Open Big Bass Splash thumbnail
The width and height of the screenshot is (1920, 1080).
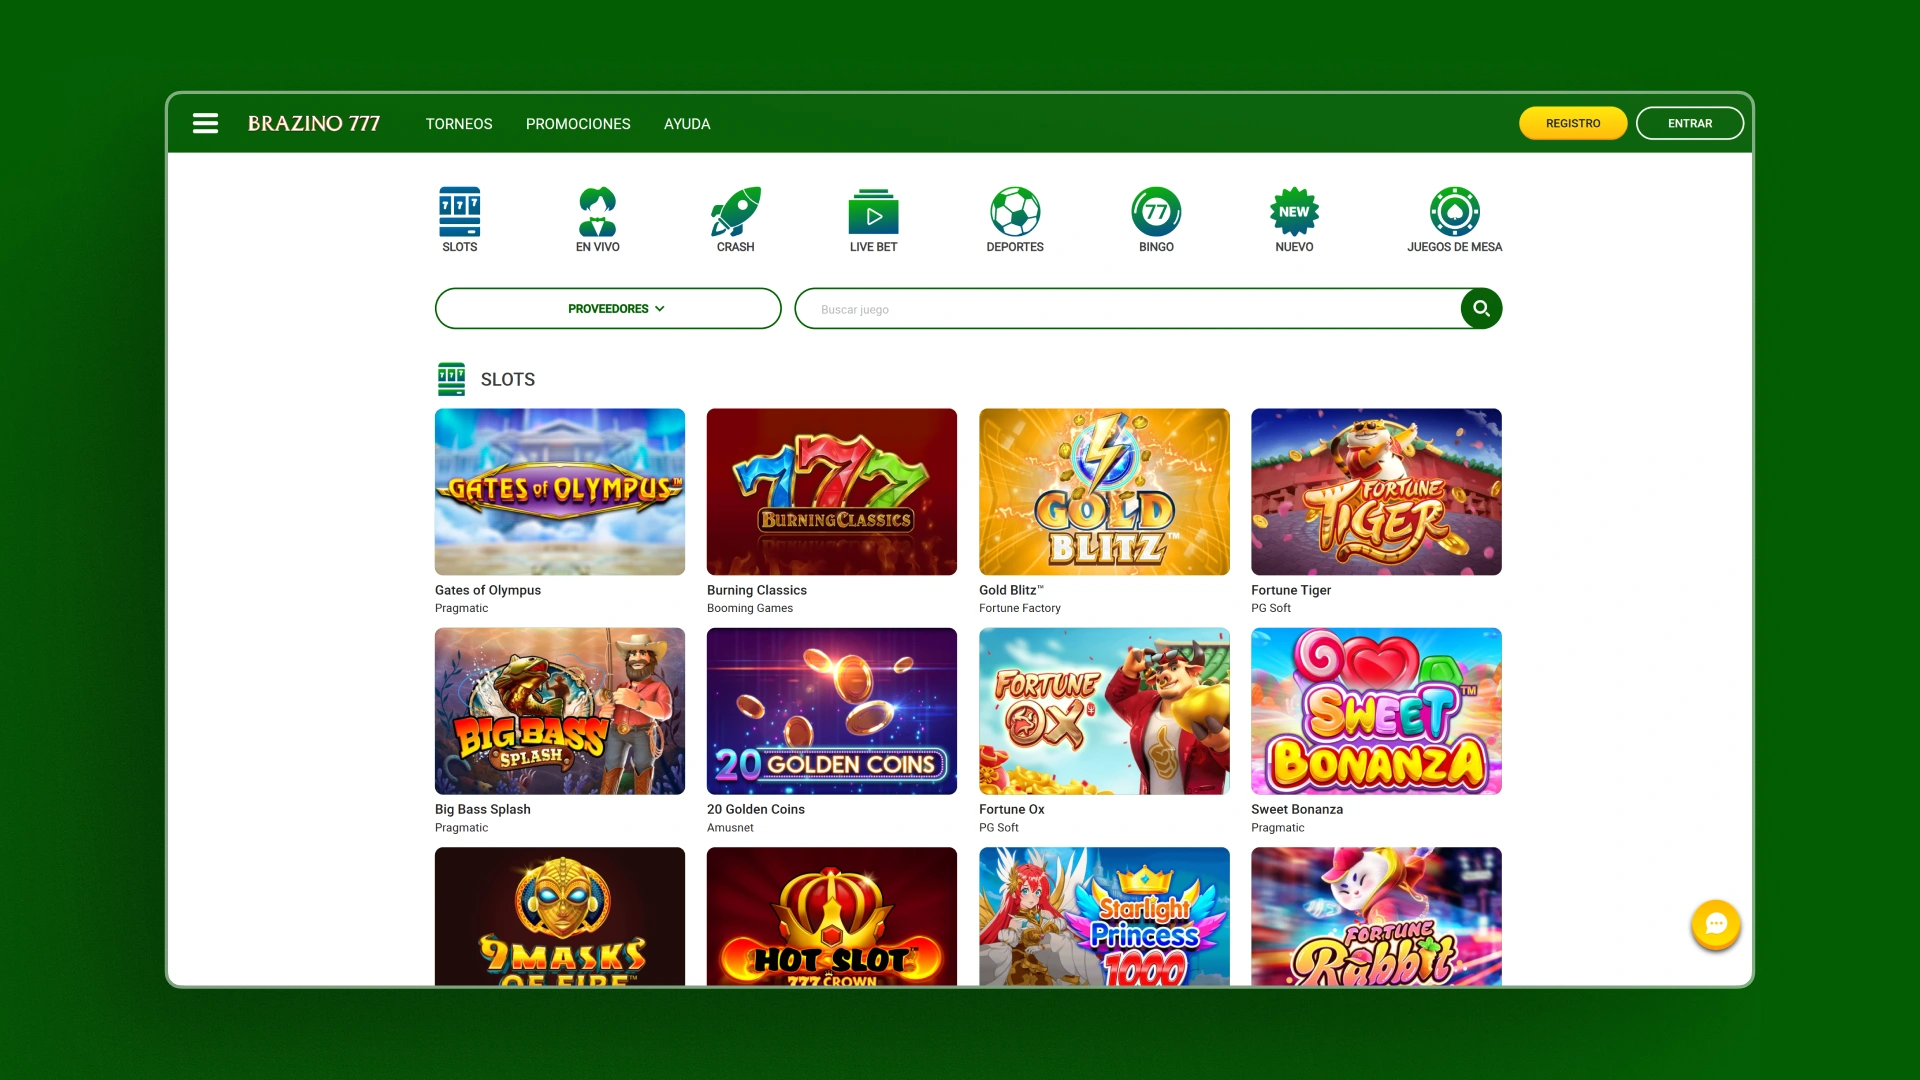click(x=560, y=711)
